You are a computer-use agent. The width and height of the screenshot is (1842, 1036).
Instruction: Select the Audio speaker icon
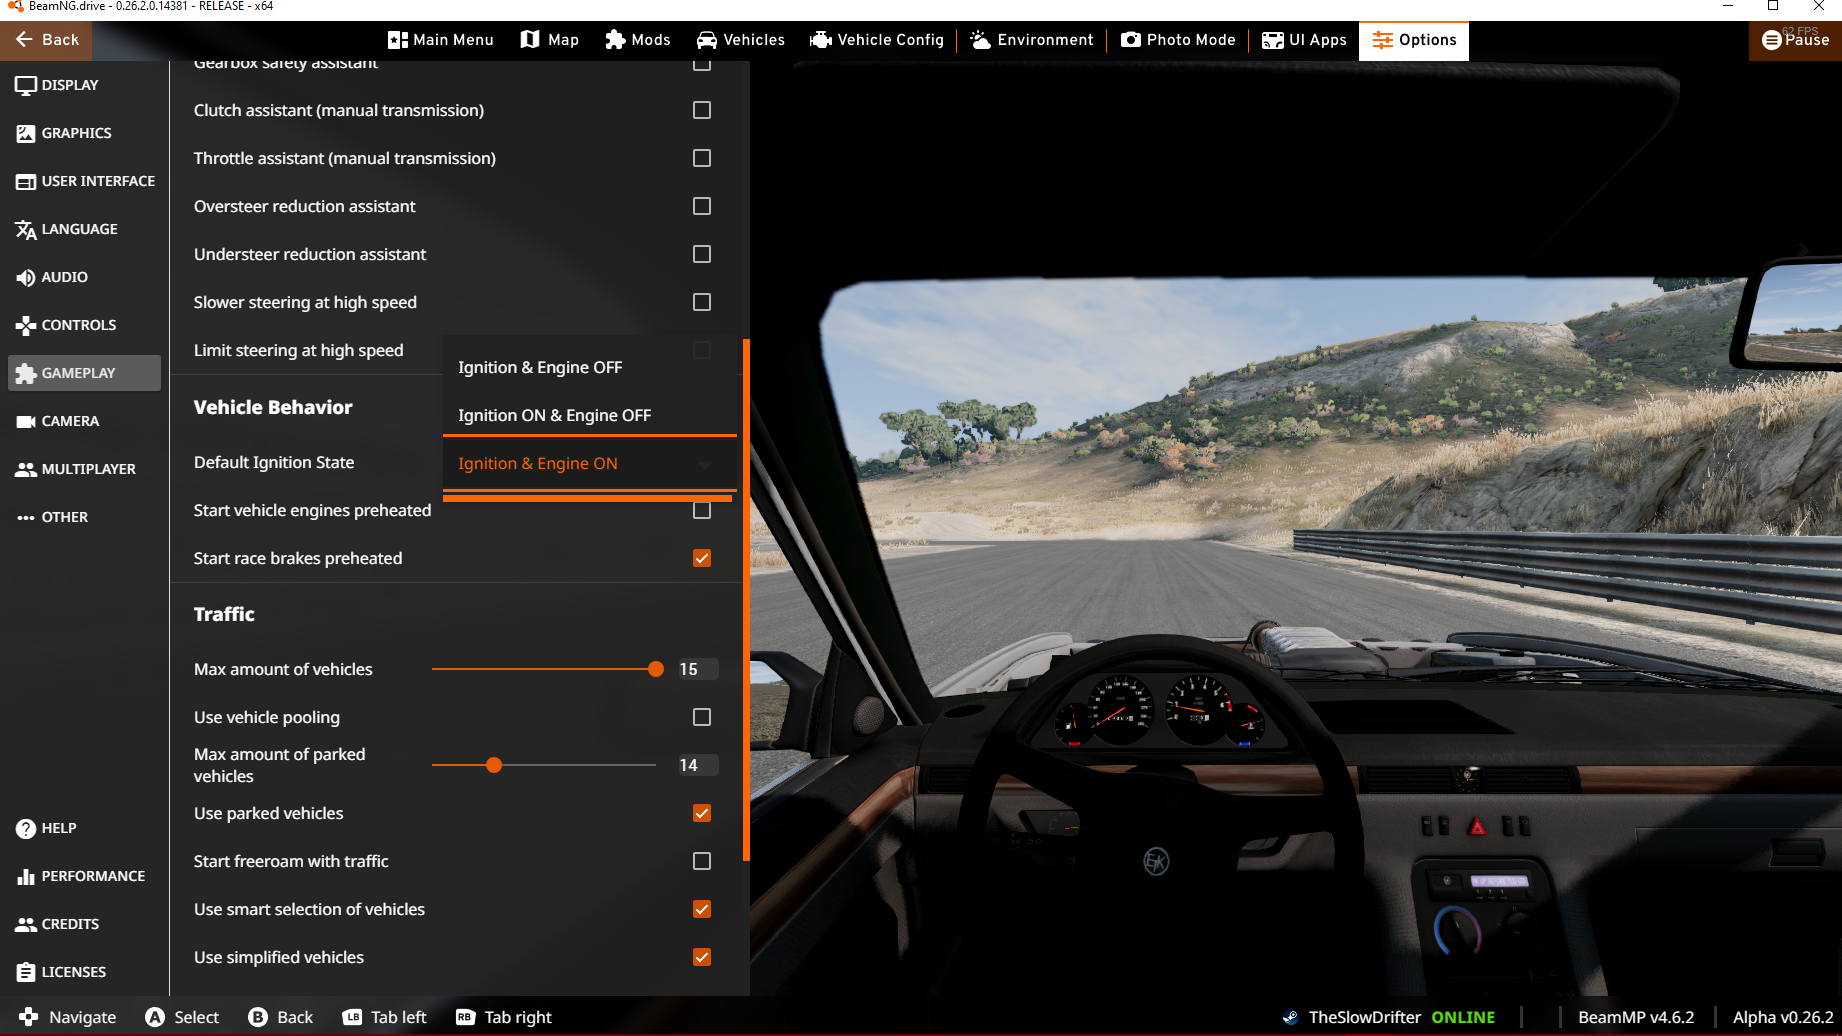(x=26, y=277)
